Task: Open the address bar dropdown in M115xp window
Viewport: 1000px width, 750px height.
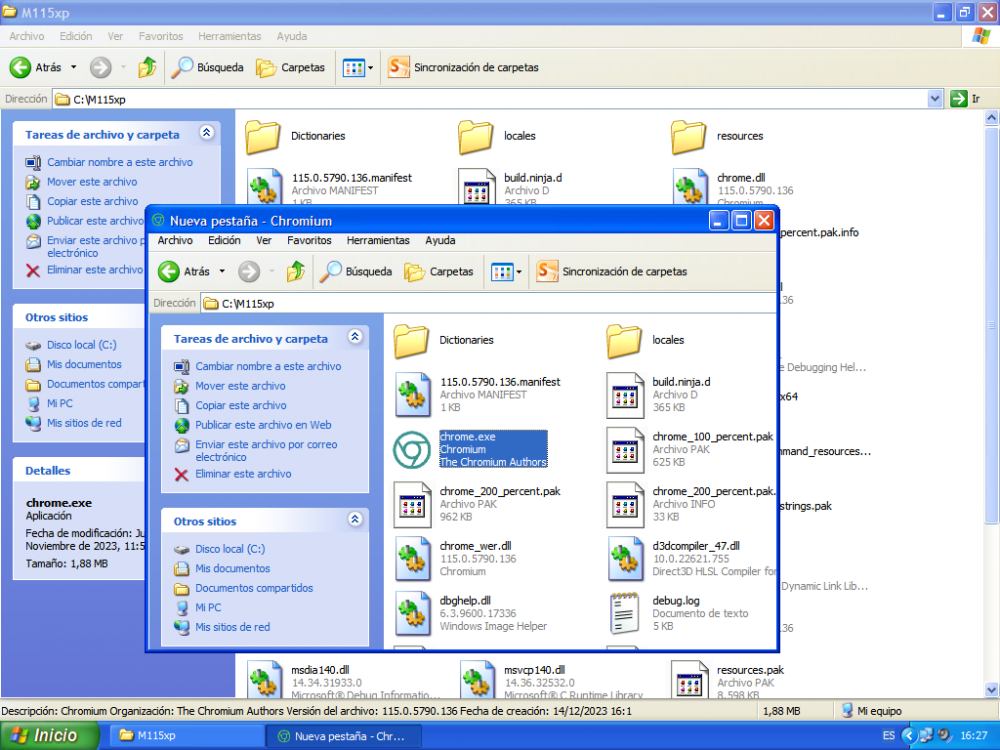Action: point(935,99)
